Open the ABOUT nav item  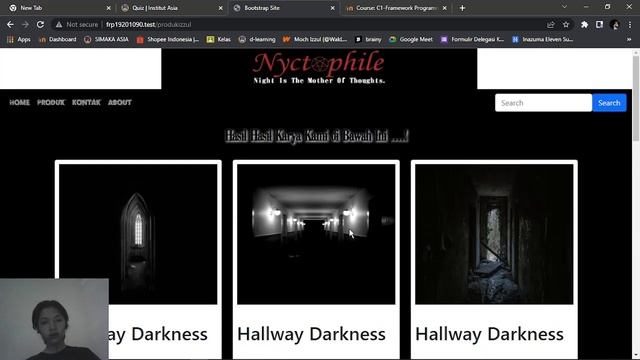tap(120, 102)
